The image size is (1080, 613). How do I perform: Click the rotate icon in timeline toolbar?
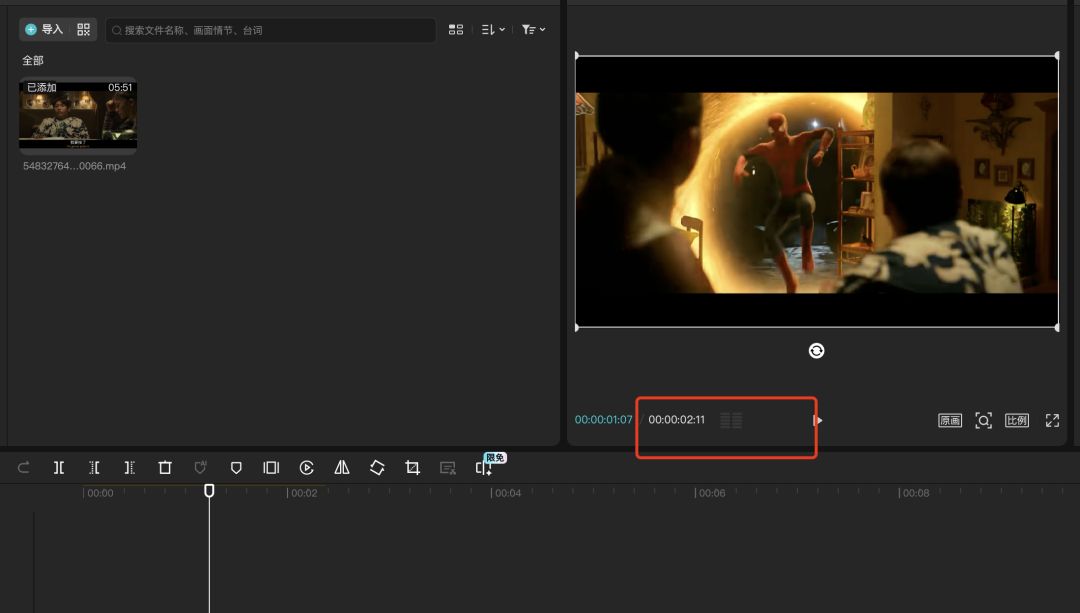(x=377, y=467)
